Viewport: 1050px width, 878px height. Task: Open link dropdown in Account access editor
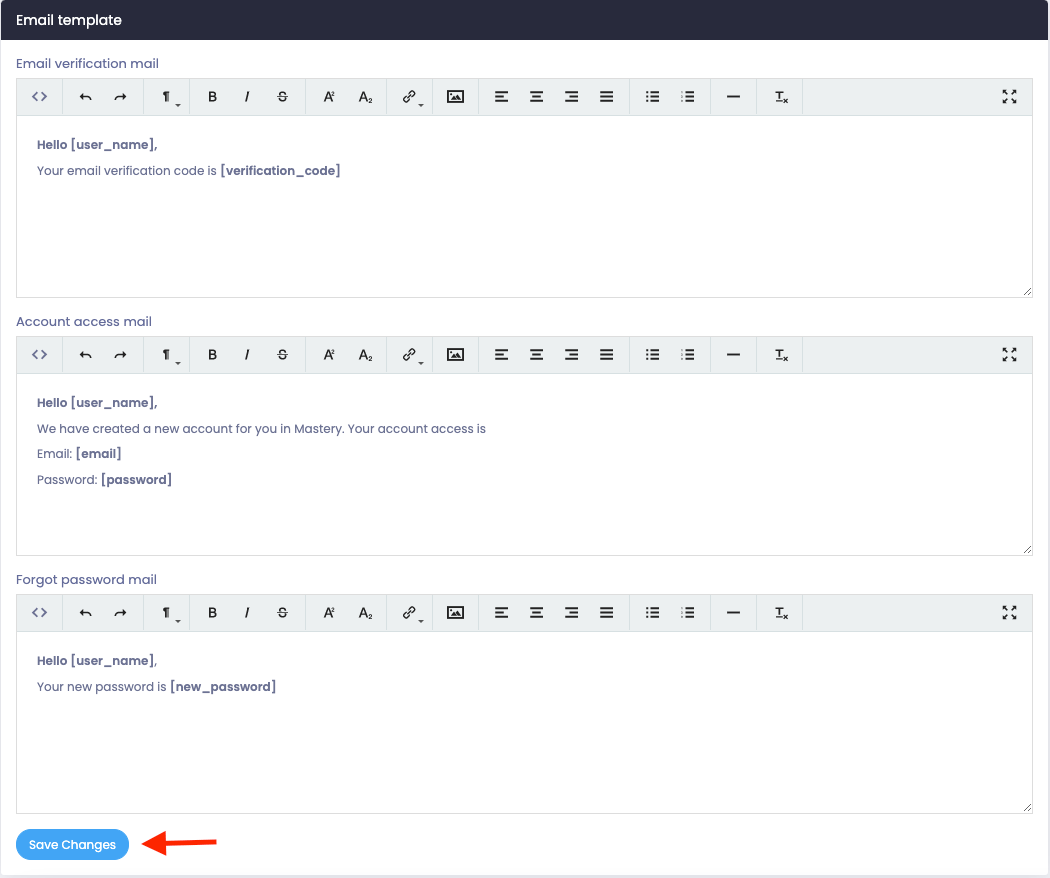tap(410, 355)
